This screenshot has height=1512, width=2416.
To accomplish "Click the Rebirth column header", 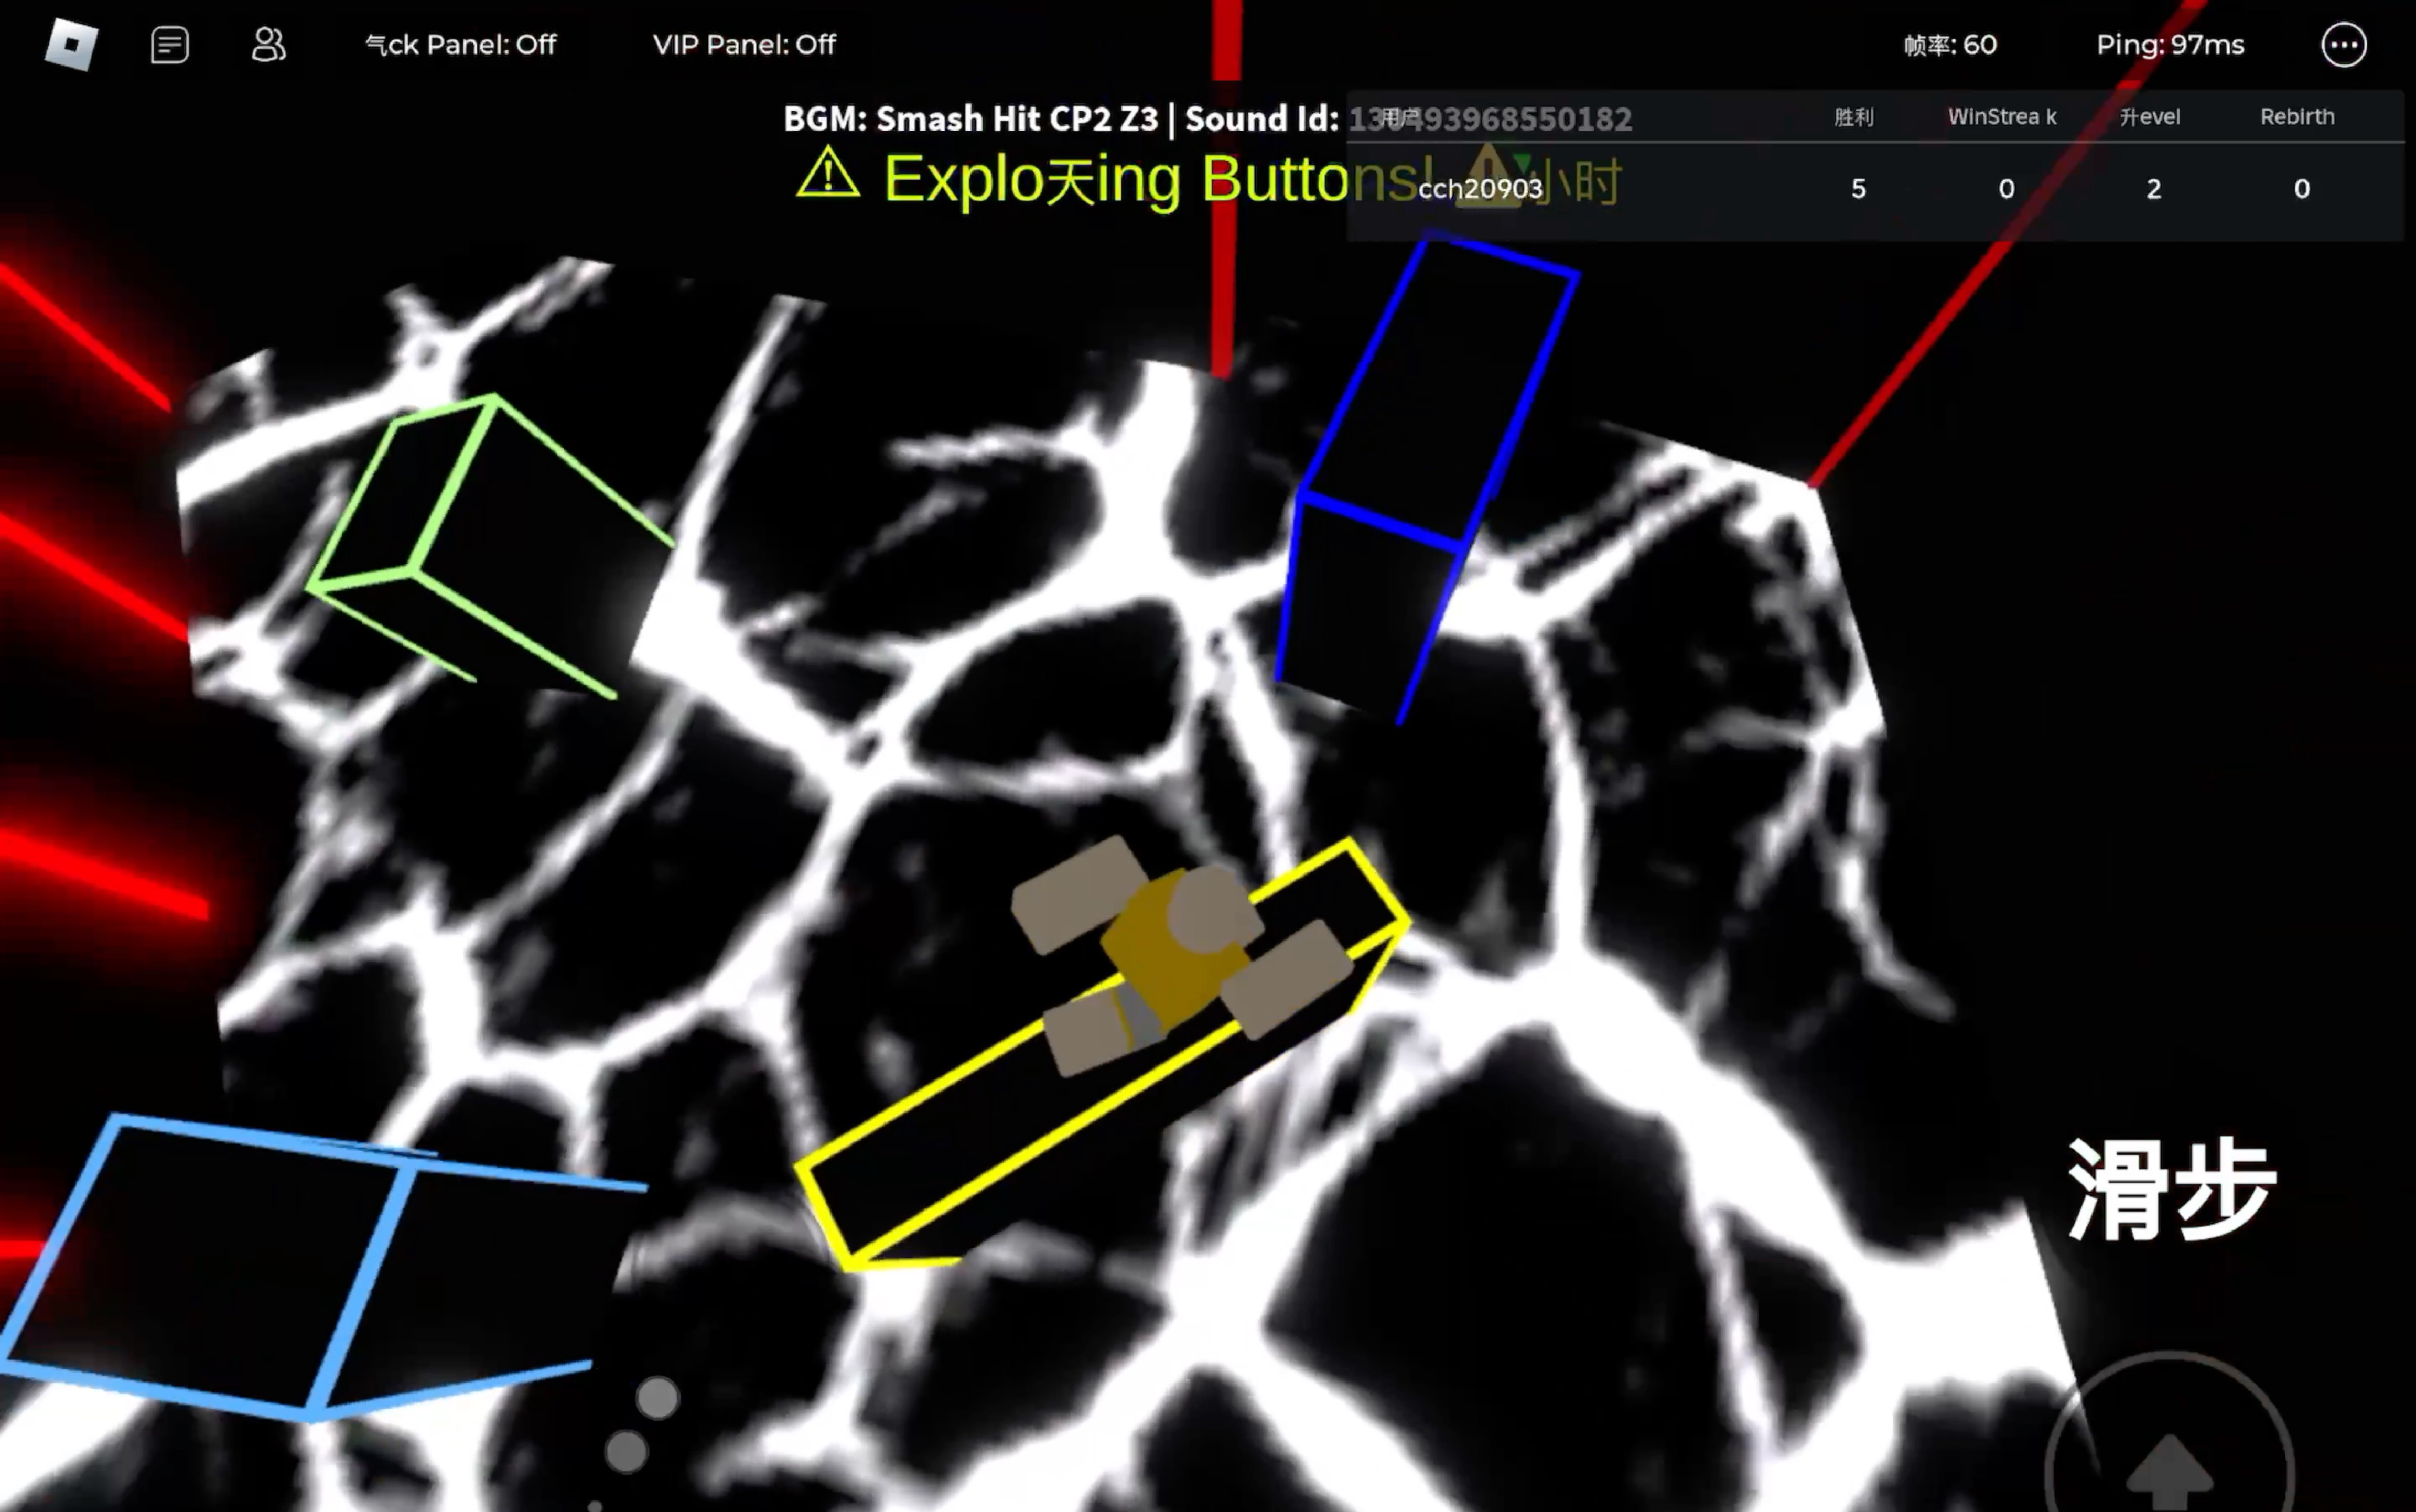I will coord(2297,117).
